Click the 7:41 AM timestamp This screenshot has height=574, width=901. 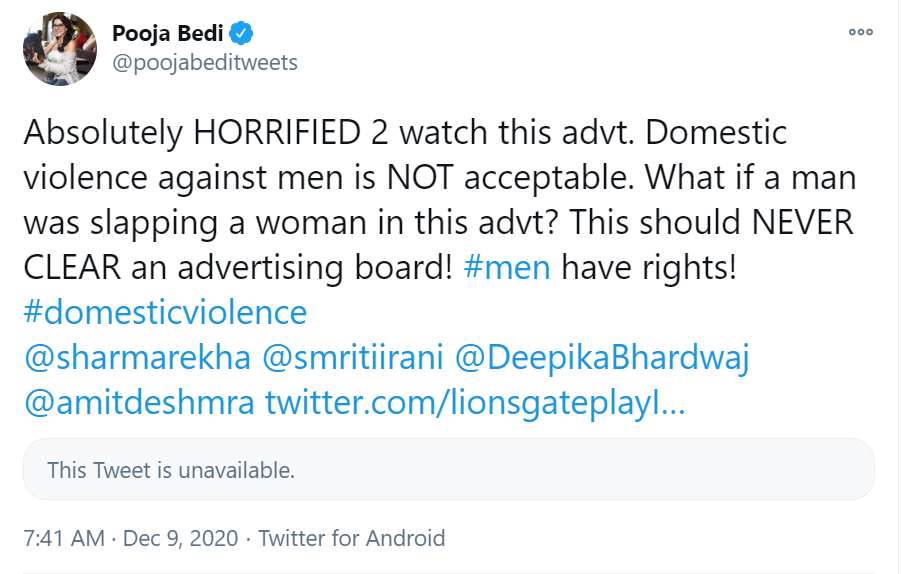[x=62, y=538]
